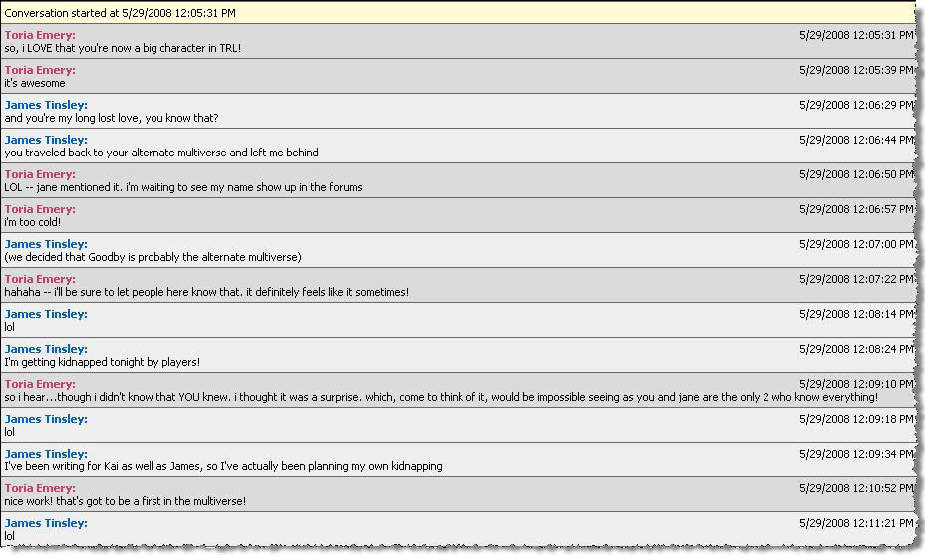Image resolution: width=925 pixels, height=555 pixels.
Task: Select "I've been writing for Kai" message
Action: (x=223, y=466)
